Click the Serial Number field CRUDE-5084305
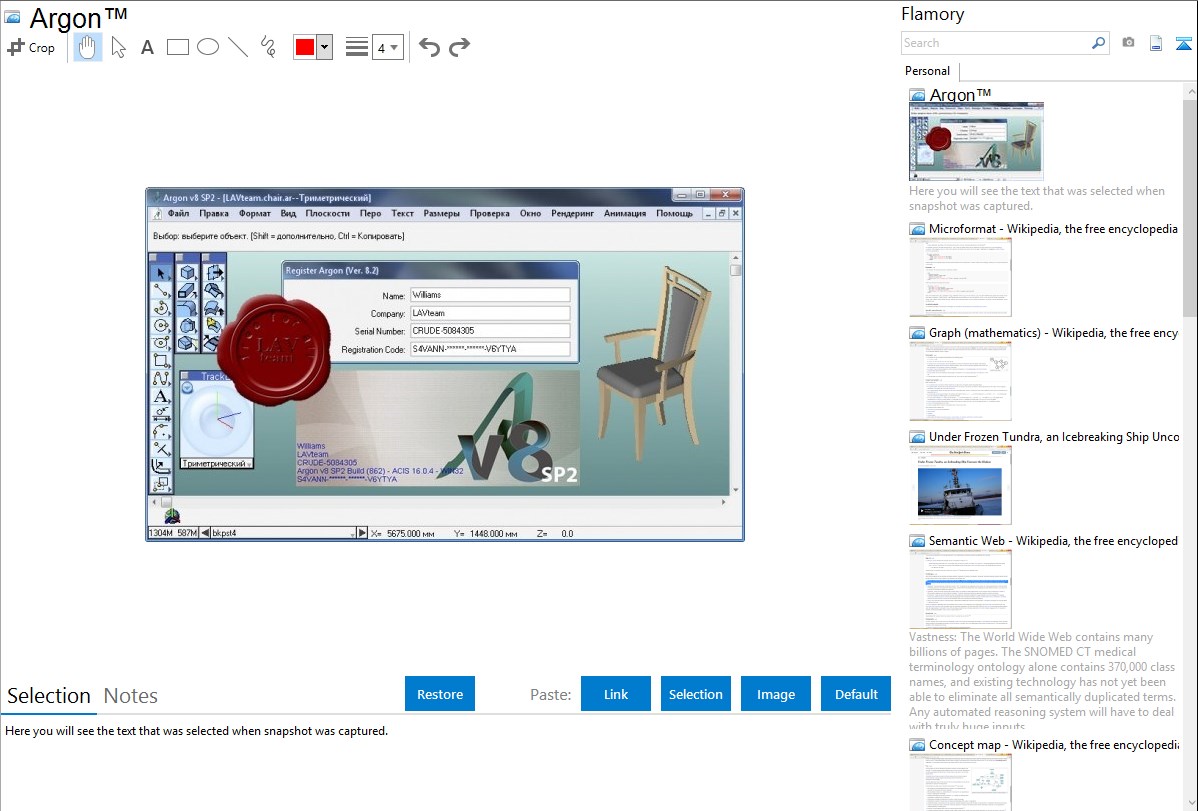1198x811 pixels. pos(490,331)
